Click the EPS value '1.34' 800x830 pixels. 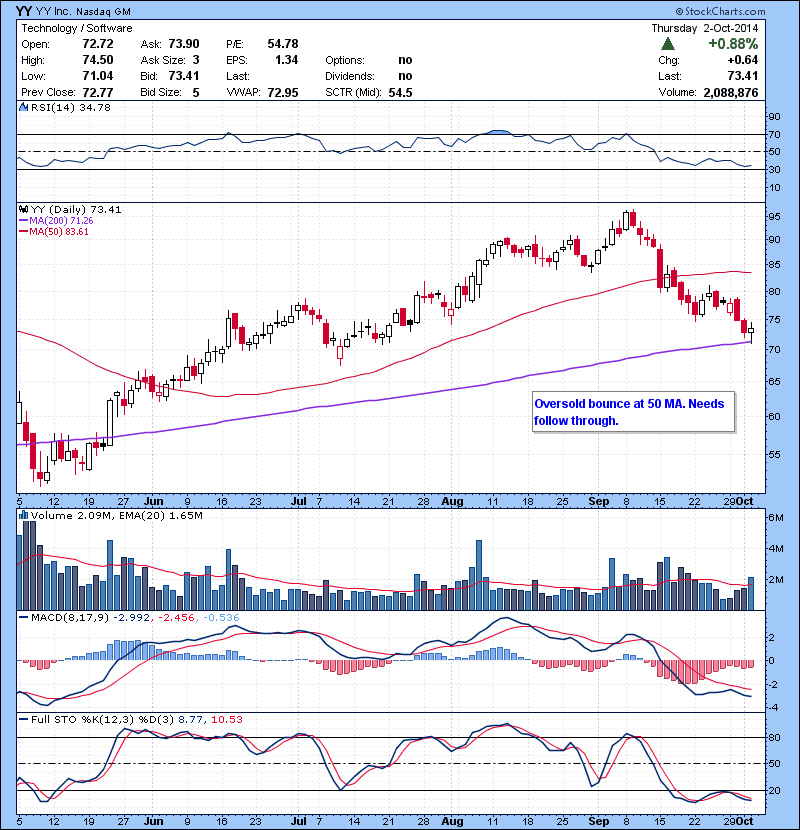coord(286,60)
